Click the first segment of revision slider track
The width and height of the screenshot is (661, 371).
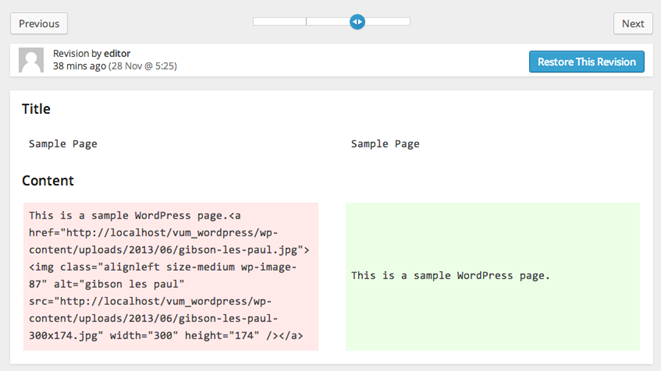pyautogui.click(x=279, y=22)
